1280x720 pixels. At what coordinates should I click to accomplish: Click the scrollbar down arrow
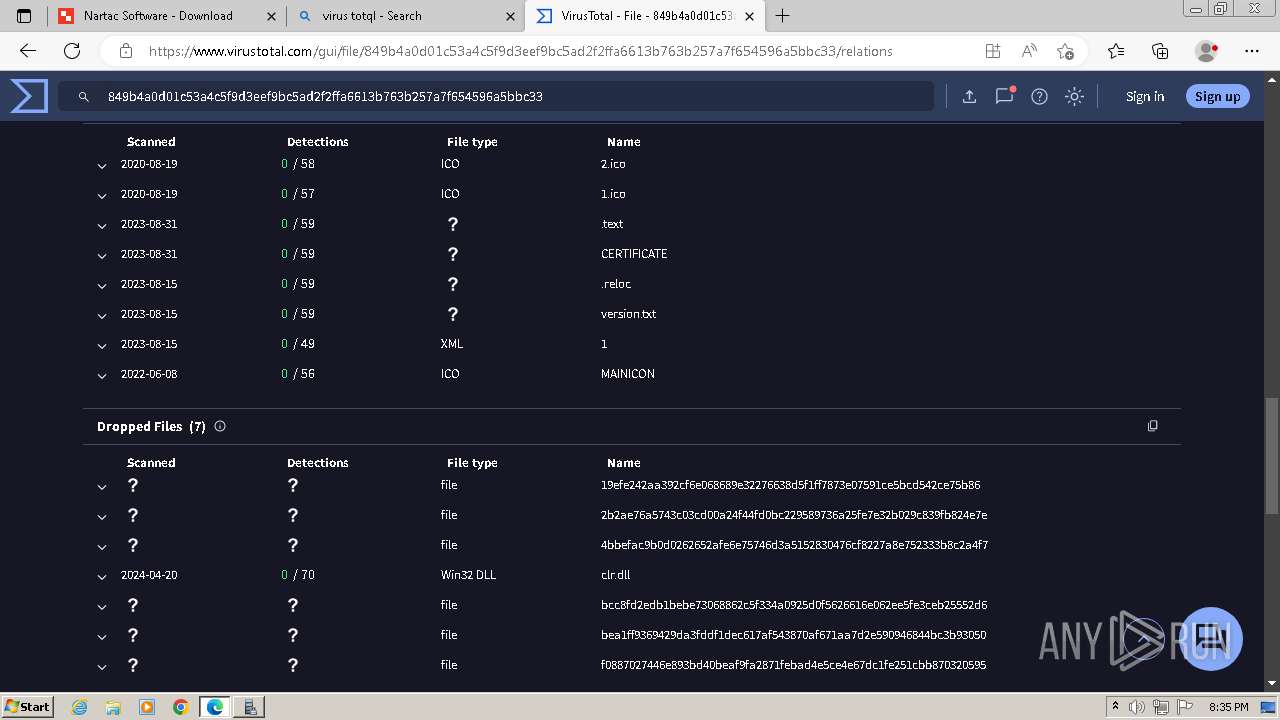click(x=1271, y=683)
